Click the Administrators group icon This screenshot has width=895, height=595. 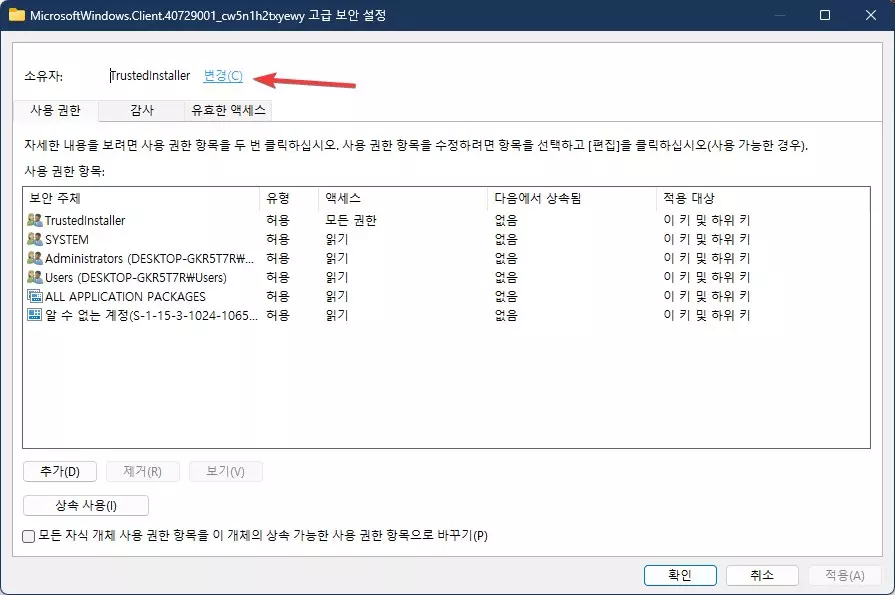(35, 258)
